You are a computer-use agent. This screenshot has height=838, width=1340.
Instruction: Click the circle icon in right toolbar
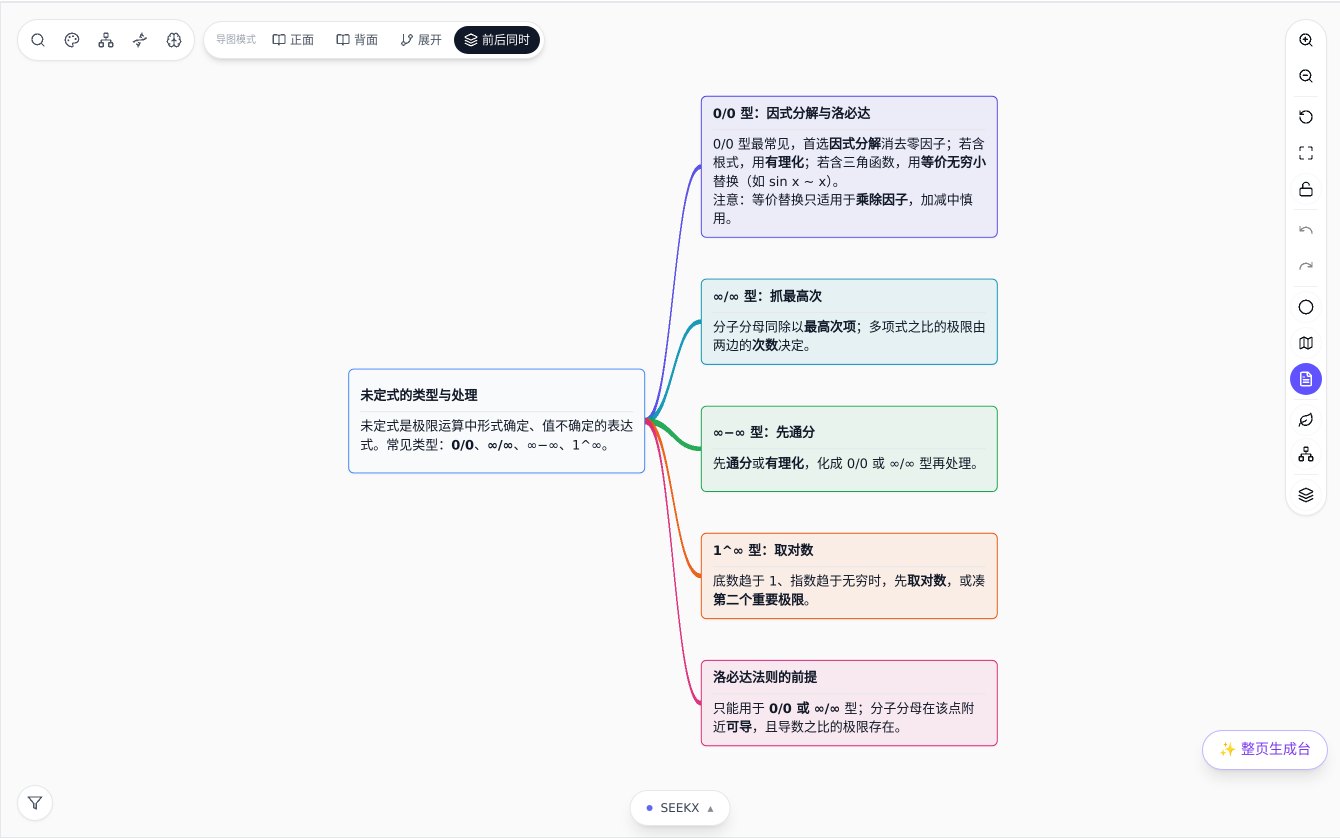[x=1306, y=307]
